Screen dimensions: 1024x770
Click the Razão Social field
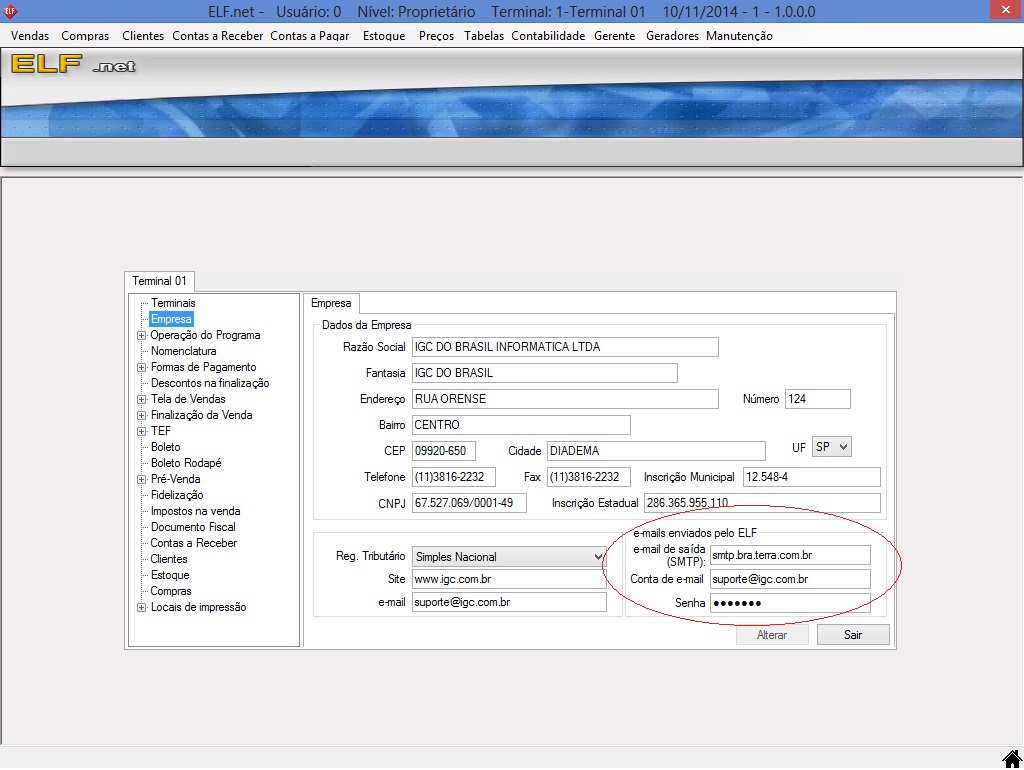[x=565, y=347]
